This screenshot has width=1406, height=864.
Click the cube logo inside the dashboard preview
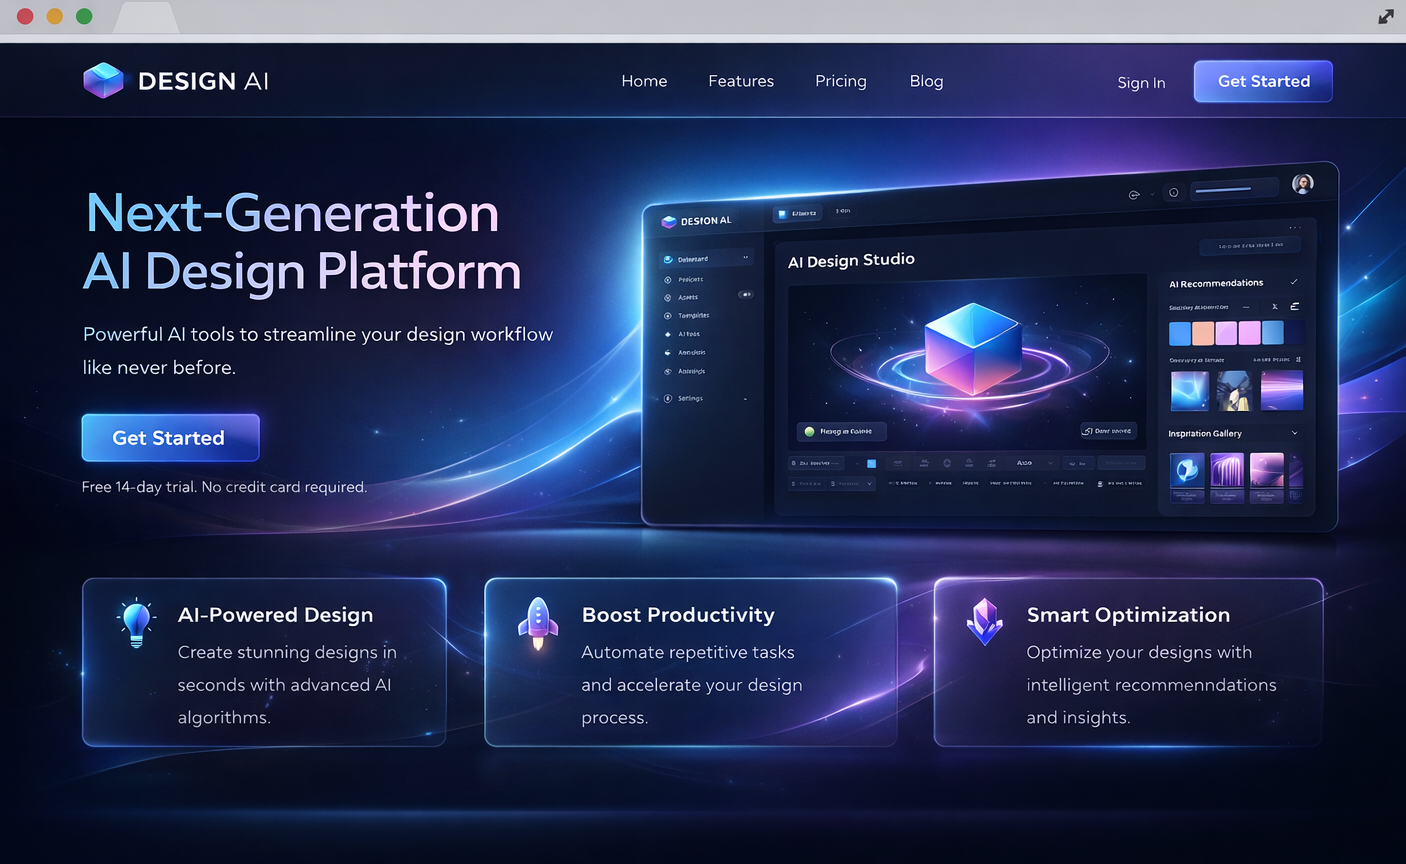(669, 221)
